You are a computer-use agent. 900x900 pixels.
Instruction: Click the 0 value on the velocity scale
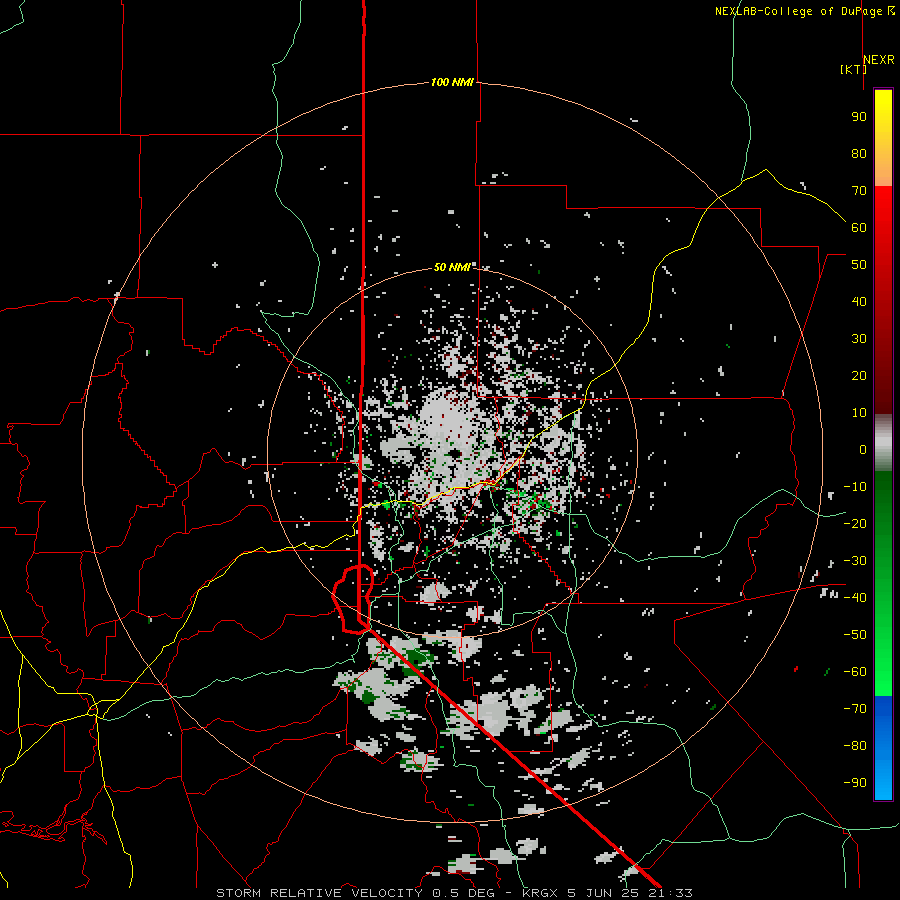click(863, 450)
